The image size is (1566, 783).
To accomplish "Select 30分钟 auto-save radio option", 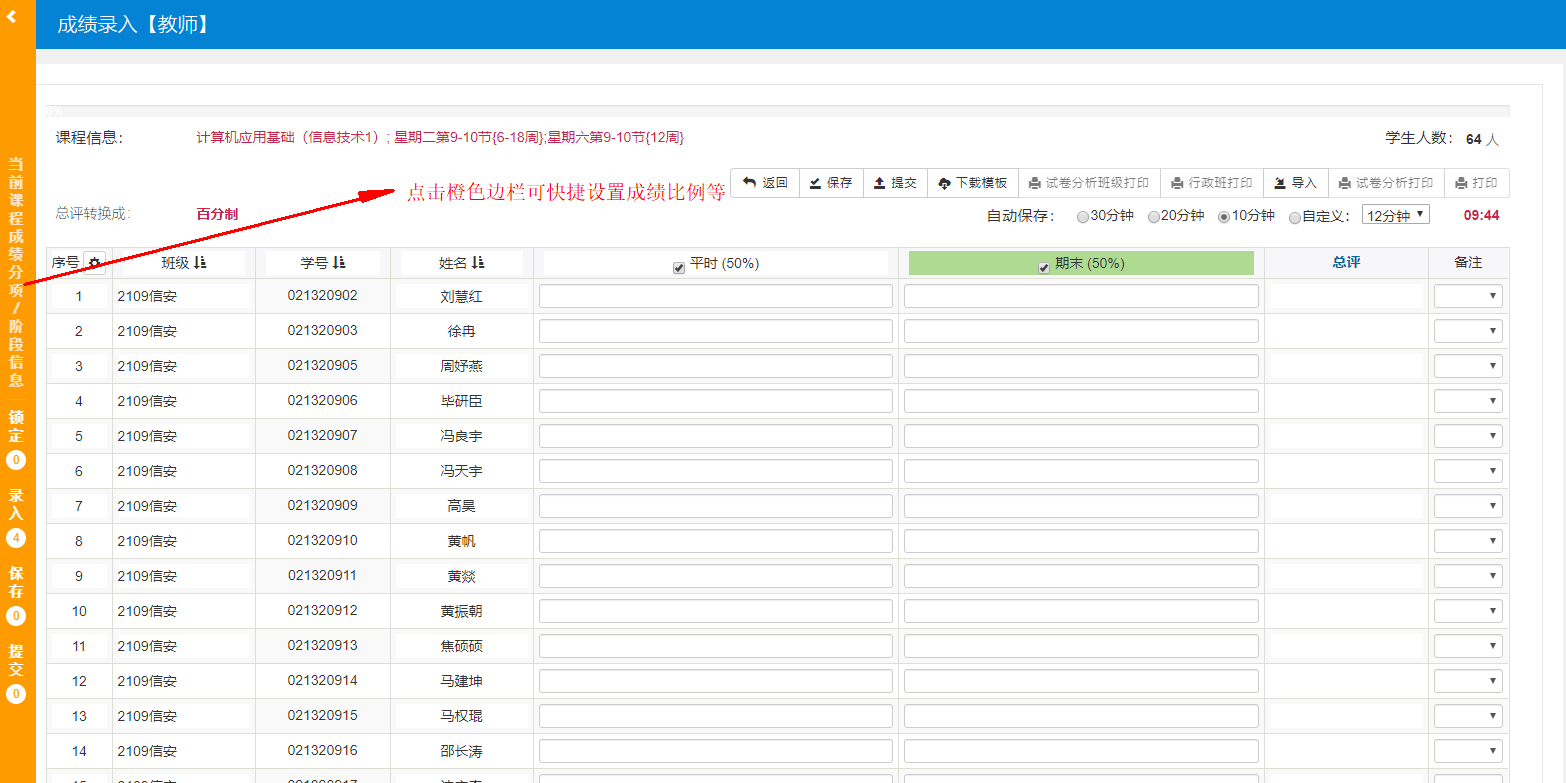I will pyautogui.click(x=1083, y=217).
